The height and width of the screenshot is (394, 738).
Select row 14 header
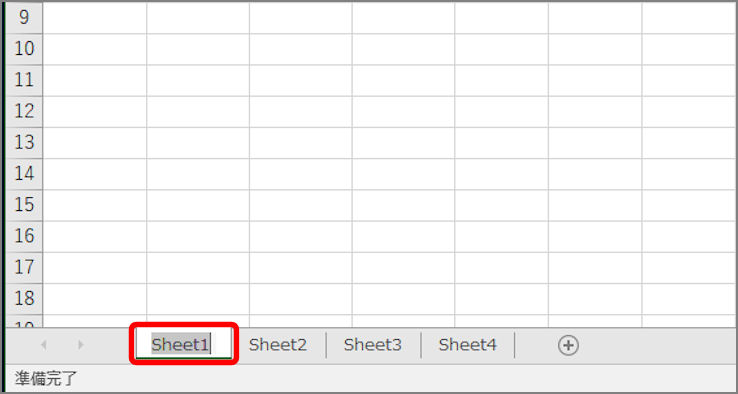(x=24, y=174)
